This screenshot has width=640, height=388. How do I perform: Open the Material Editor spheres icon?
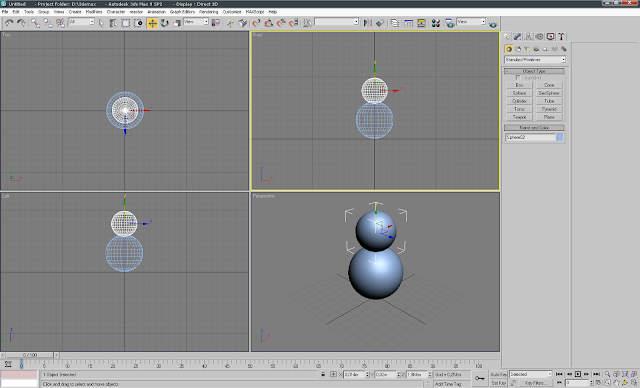[436, 23]
